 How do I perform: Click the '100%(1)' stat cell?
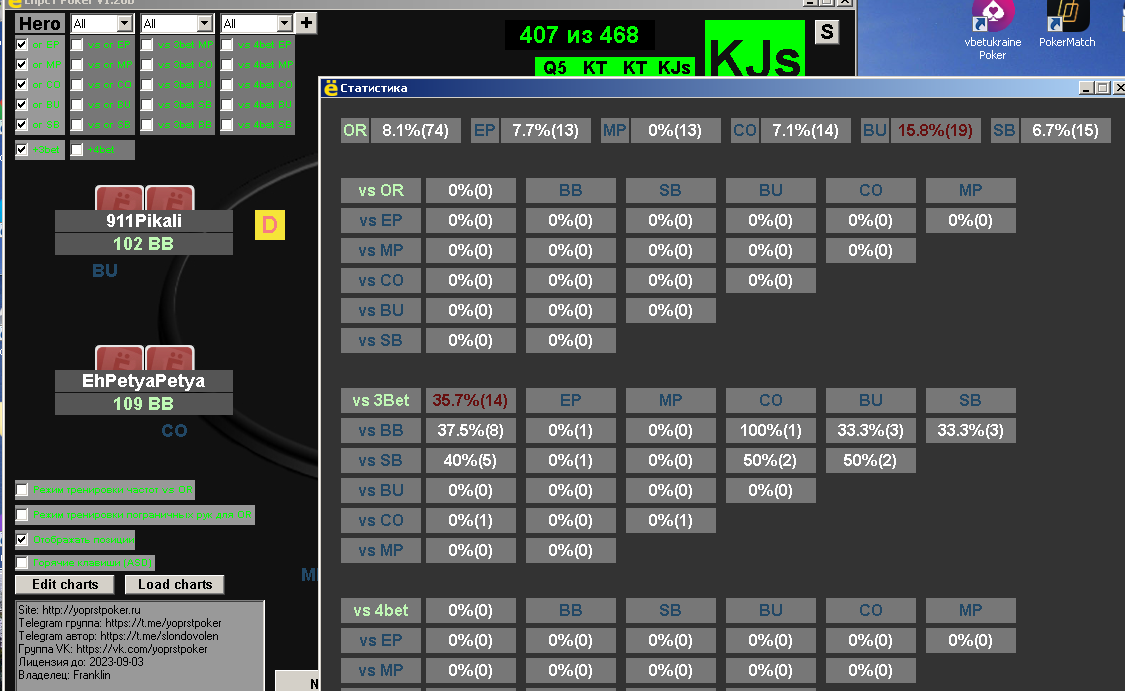(x=771, y=431)
